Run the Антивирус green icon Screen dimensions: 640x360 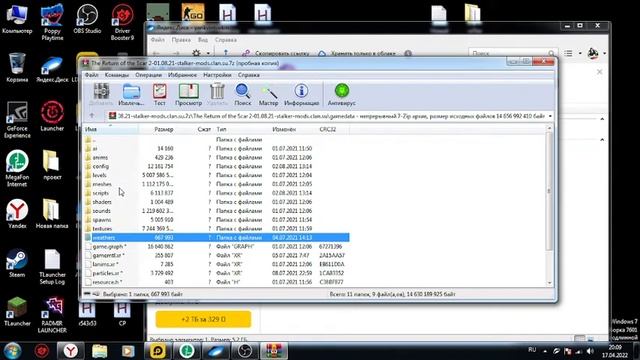(x=342, y=95)
